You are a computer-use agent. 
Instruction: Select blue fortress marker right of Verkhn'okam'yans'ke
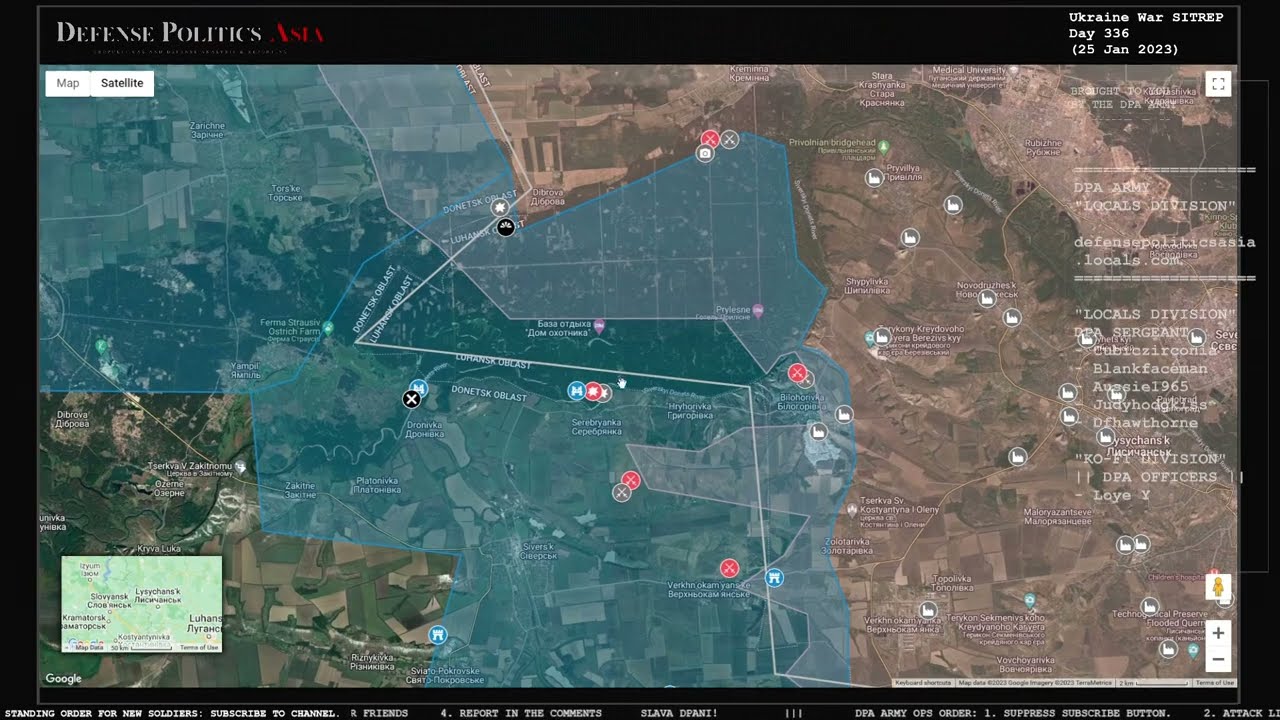tap(774, 578)
